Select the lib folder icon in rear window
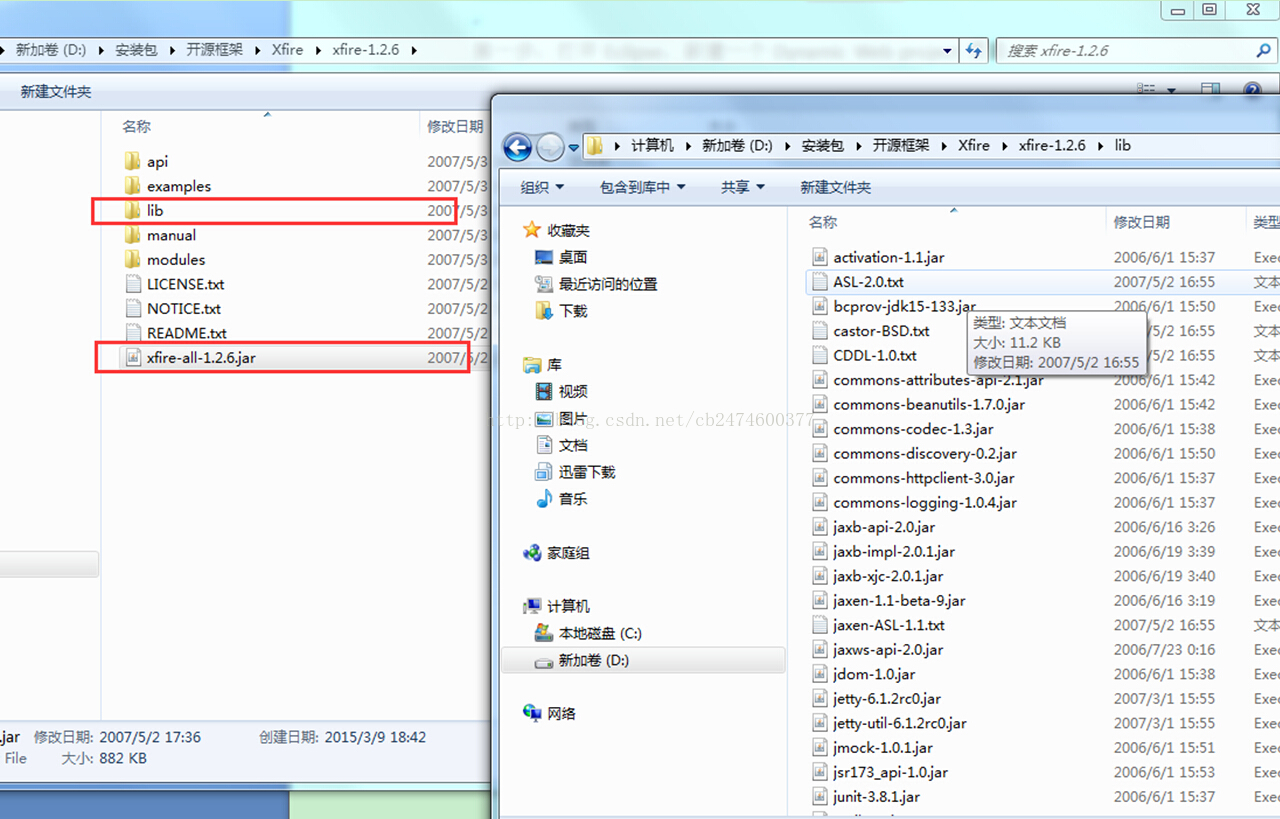1280x819 pixels. pos(132,210)
